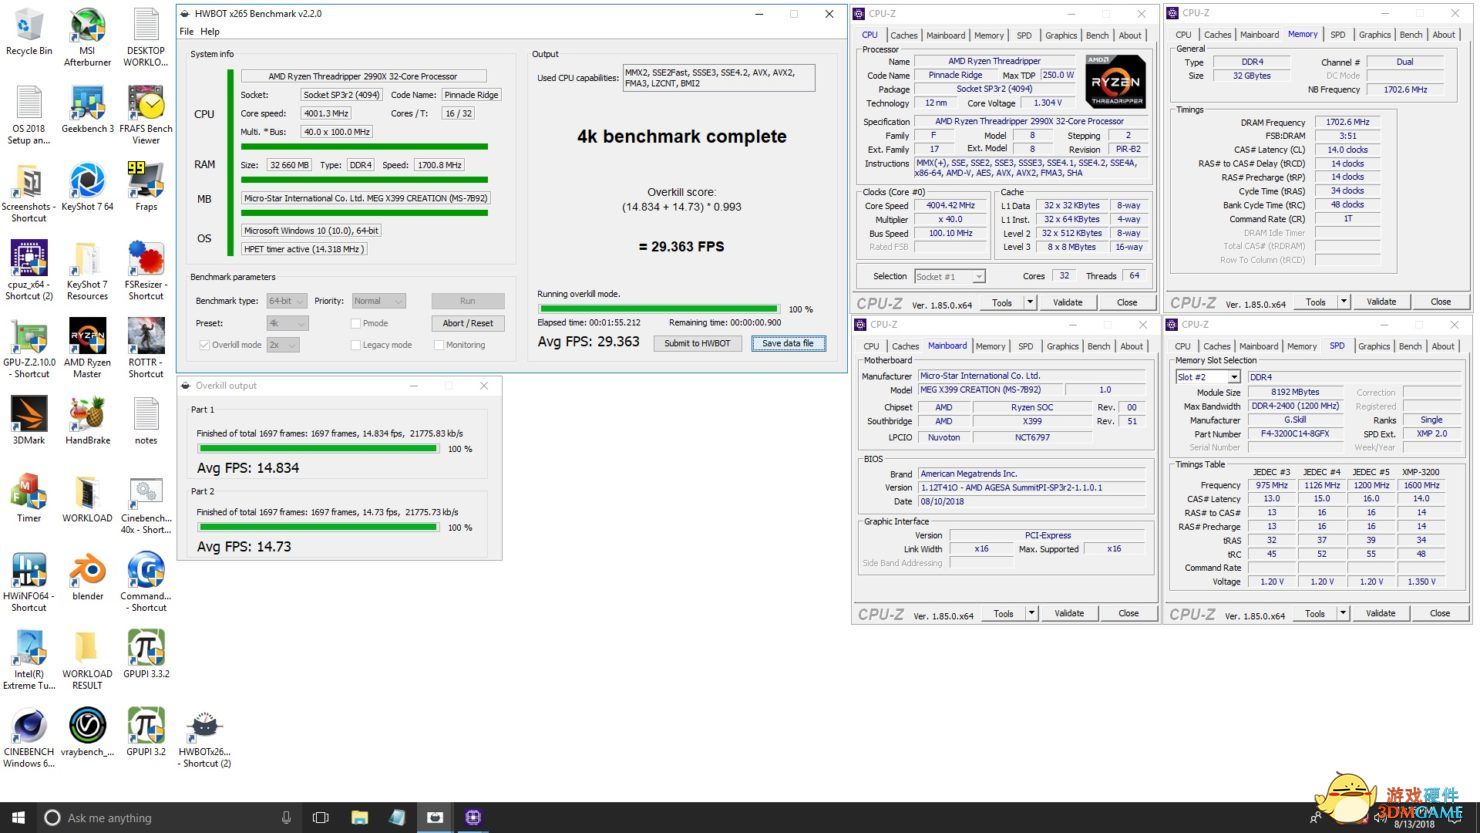Enable Monitoring checkbox
The width and height of the screenshot is (1480, 833).
tap(438, 345)
